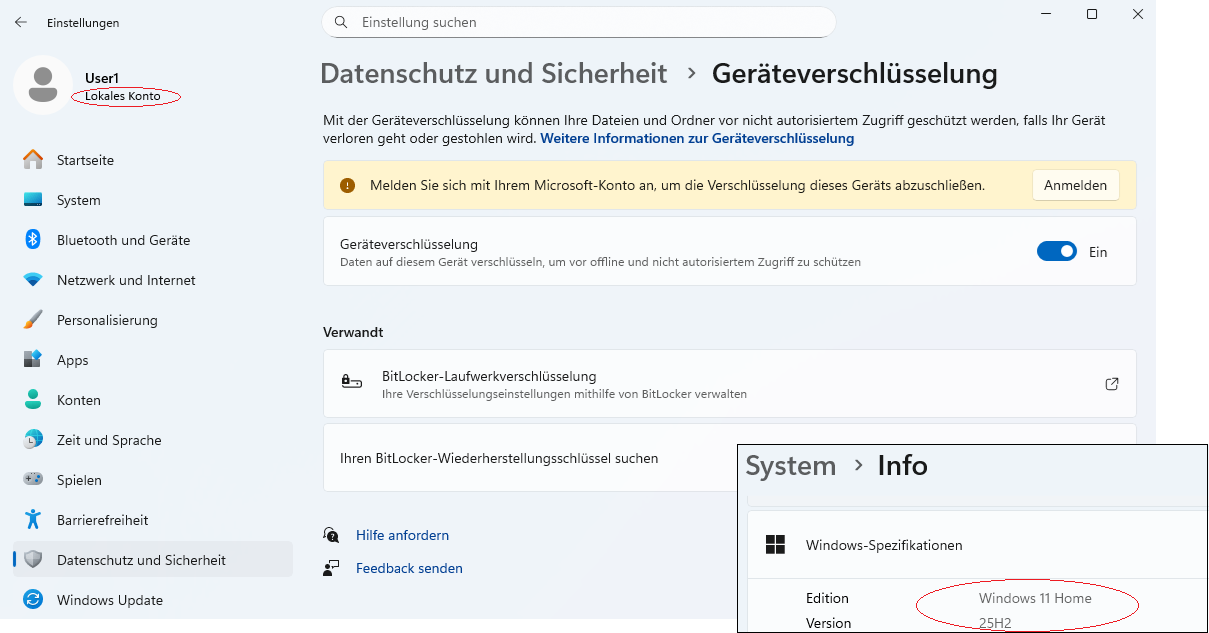The width and height of the screenshot is (1209, 633).
Task: Click Windows-Spezifikationen row
Action: 977,545
